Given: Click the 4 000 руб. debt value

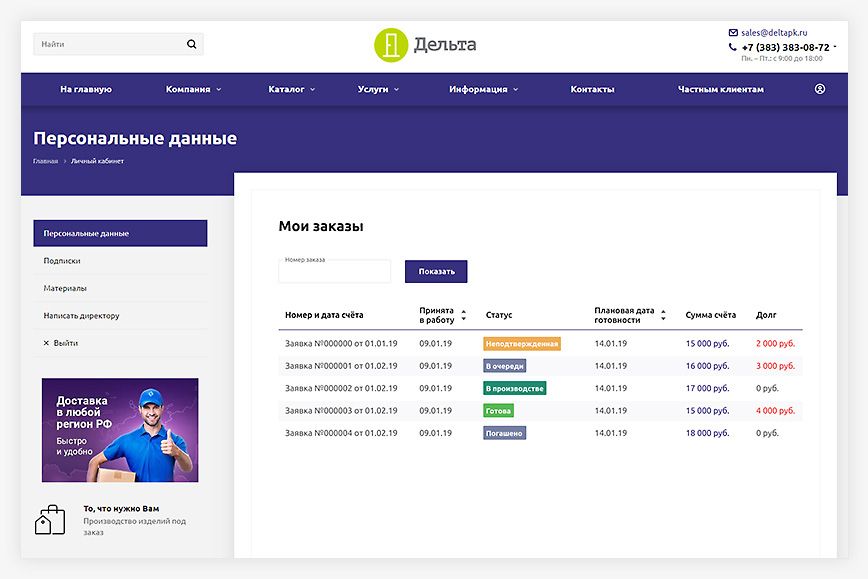Looking at the screenshot, I should [x=776, y=411].
